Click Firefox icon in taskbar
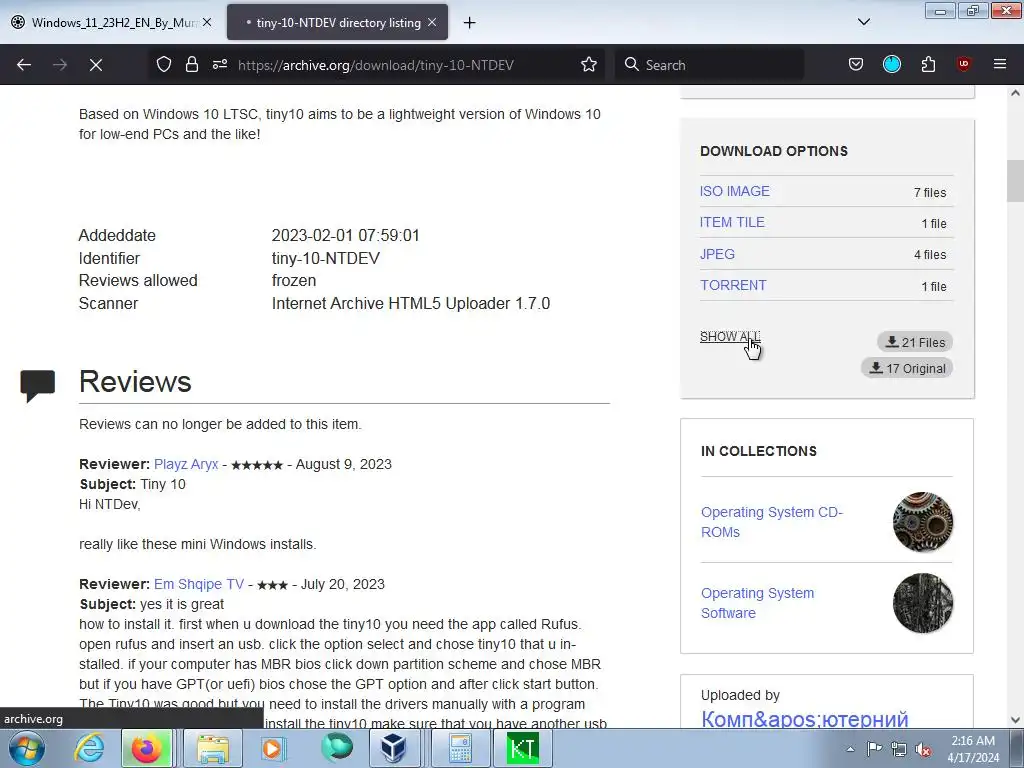Screen dimensions: 1024x768 [x=146, y=748]
